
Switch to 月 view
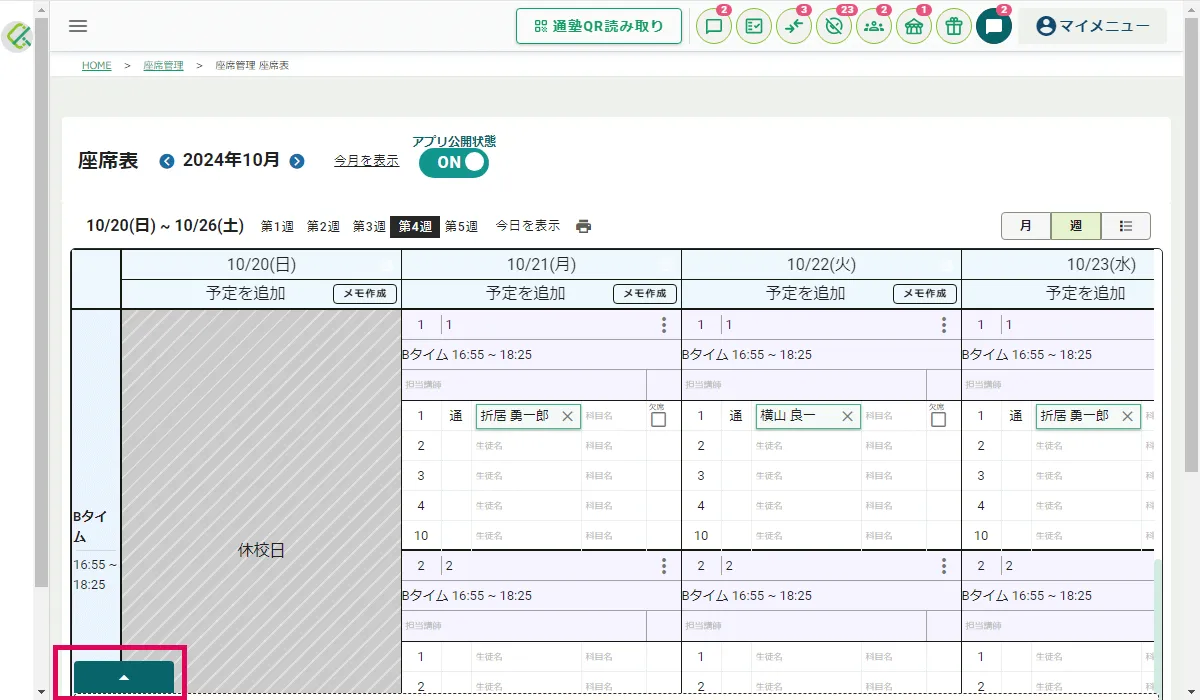pyautogui.click(x=1026, y=226)
